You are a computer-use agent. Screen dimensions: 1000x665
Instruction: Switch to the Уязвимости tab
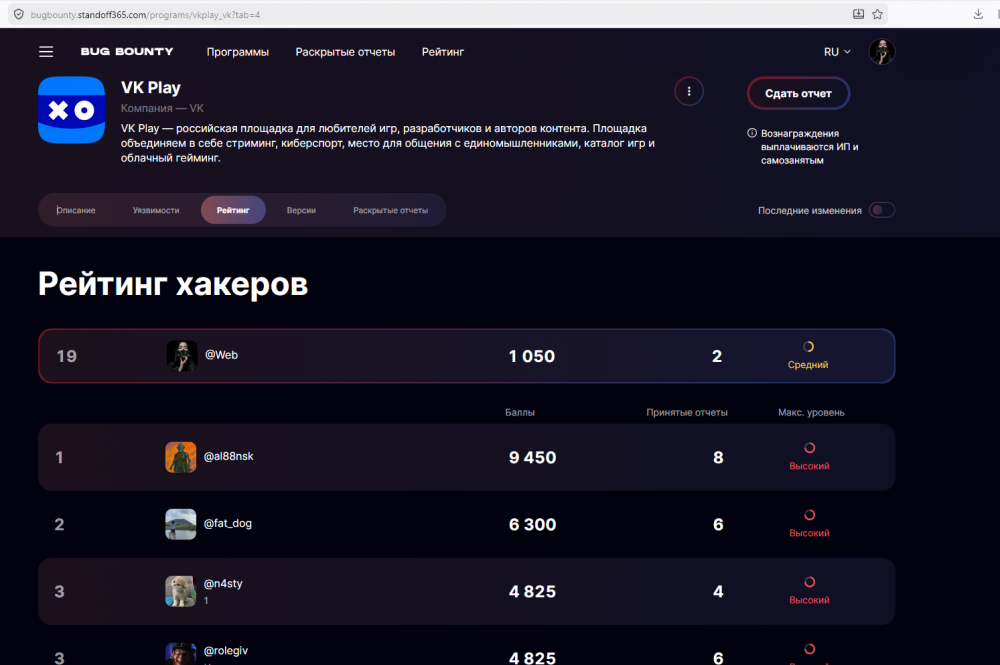pyautogui.click(x=156, y=210)
